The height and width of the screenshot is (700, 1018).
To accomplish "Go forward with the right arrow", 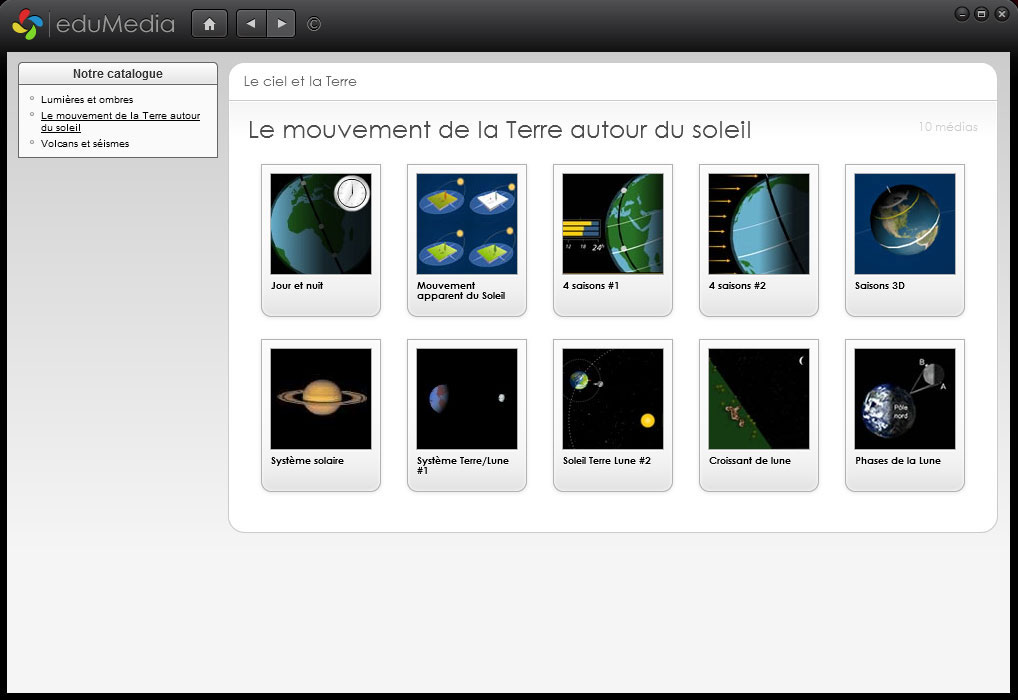I will point(281,24).
